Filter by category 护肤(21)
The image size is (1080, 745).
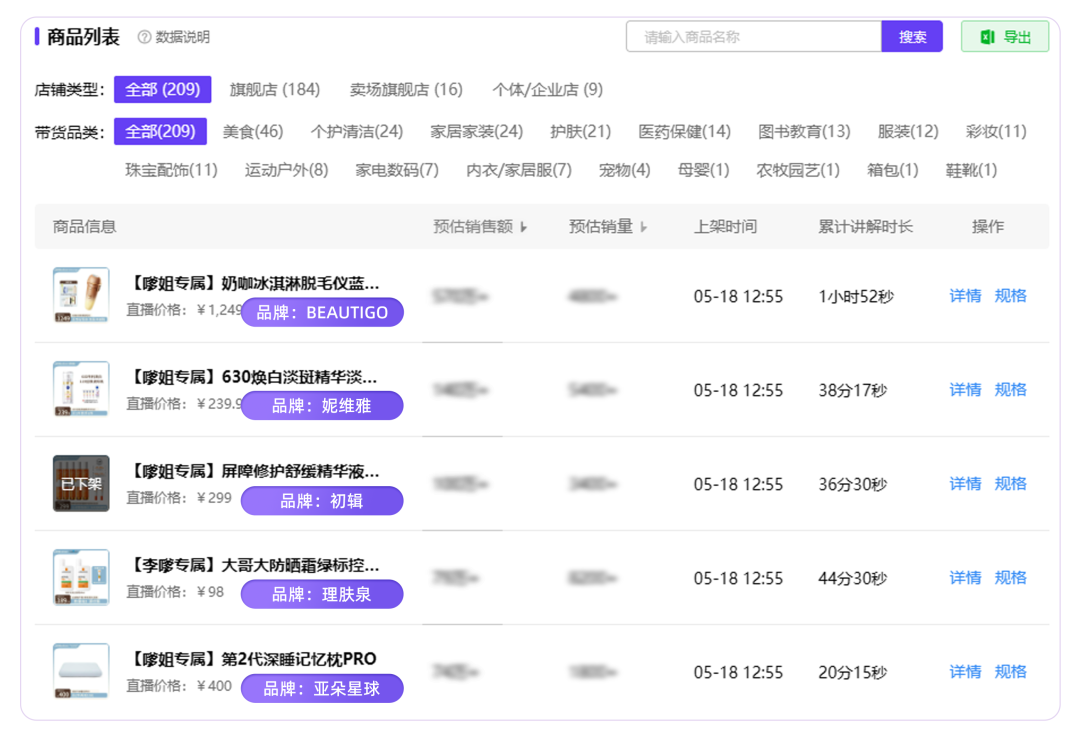tap(581, 132)
